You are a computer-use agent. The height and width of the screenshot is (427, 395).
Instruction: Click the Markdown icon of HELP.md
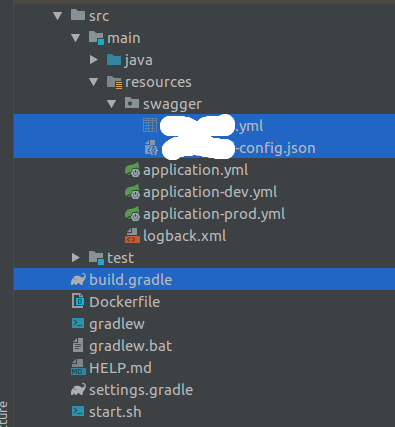[x=78, y=367]
